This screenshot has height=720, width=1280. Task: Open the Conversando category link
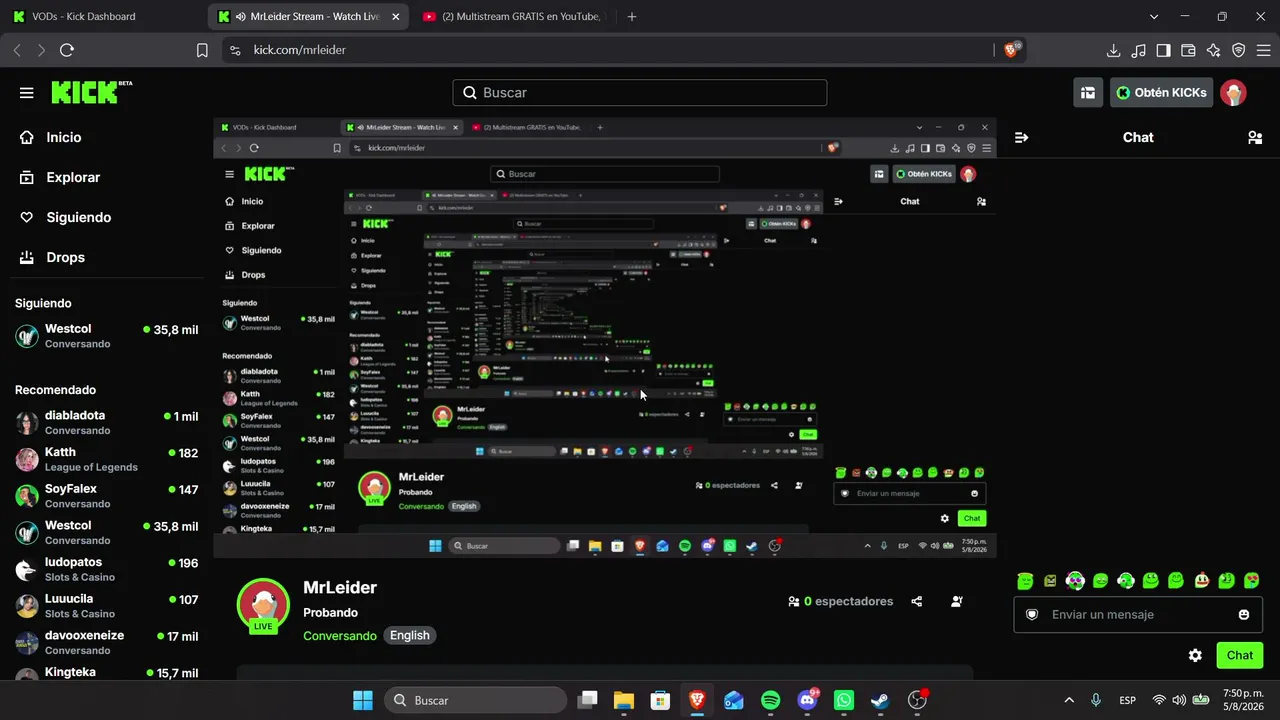(x=340, y=636)
